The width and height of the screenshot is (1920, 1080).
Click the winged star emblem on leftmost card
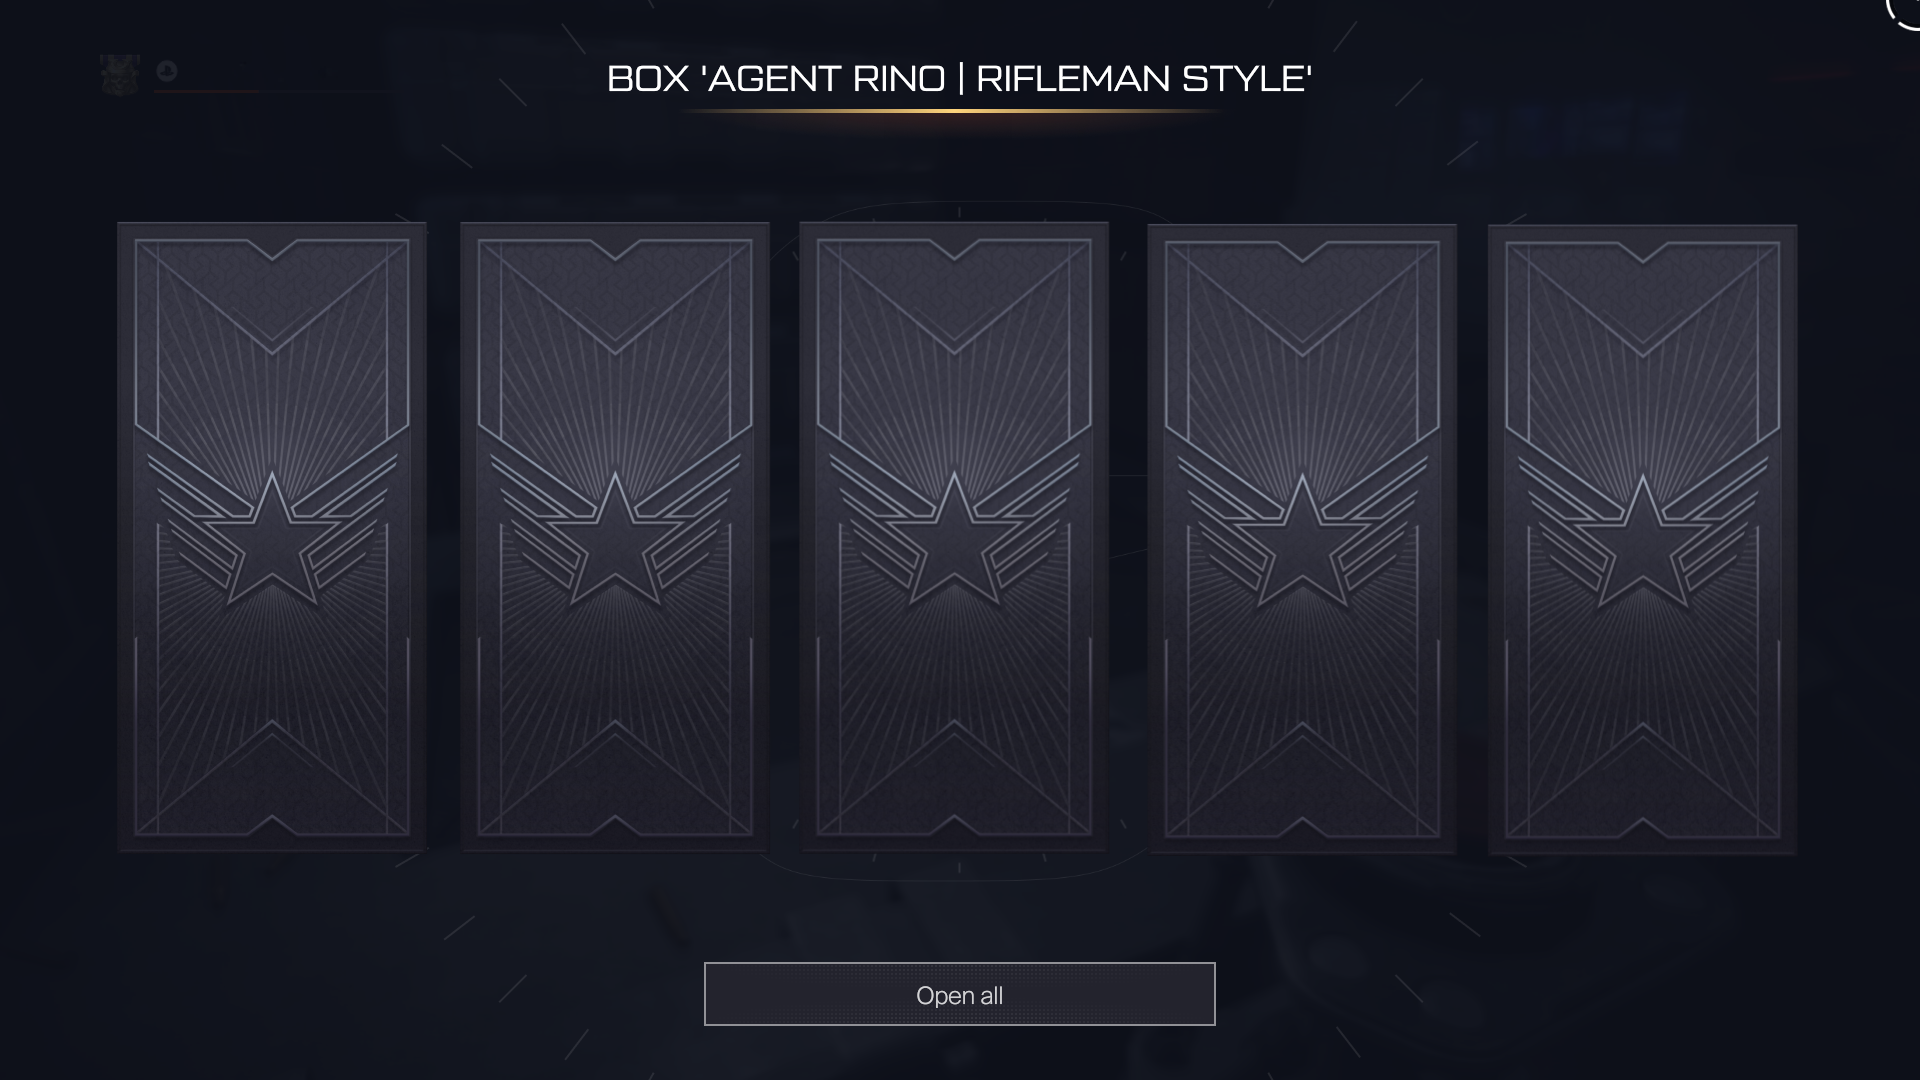click(x=272, y=534)
